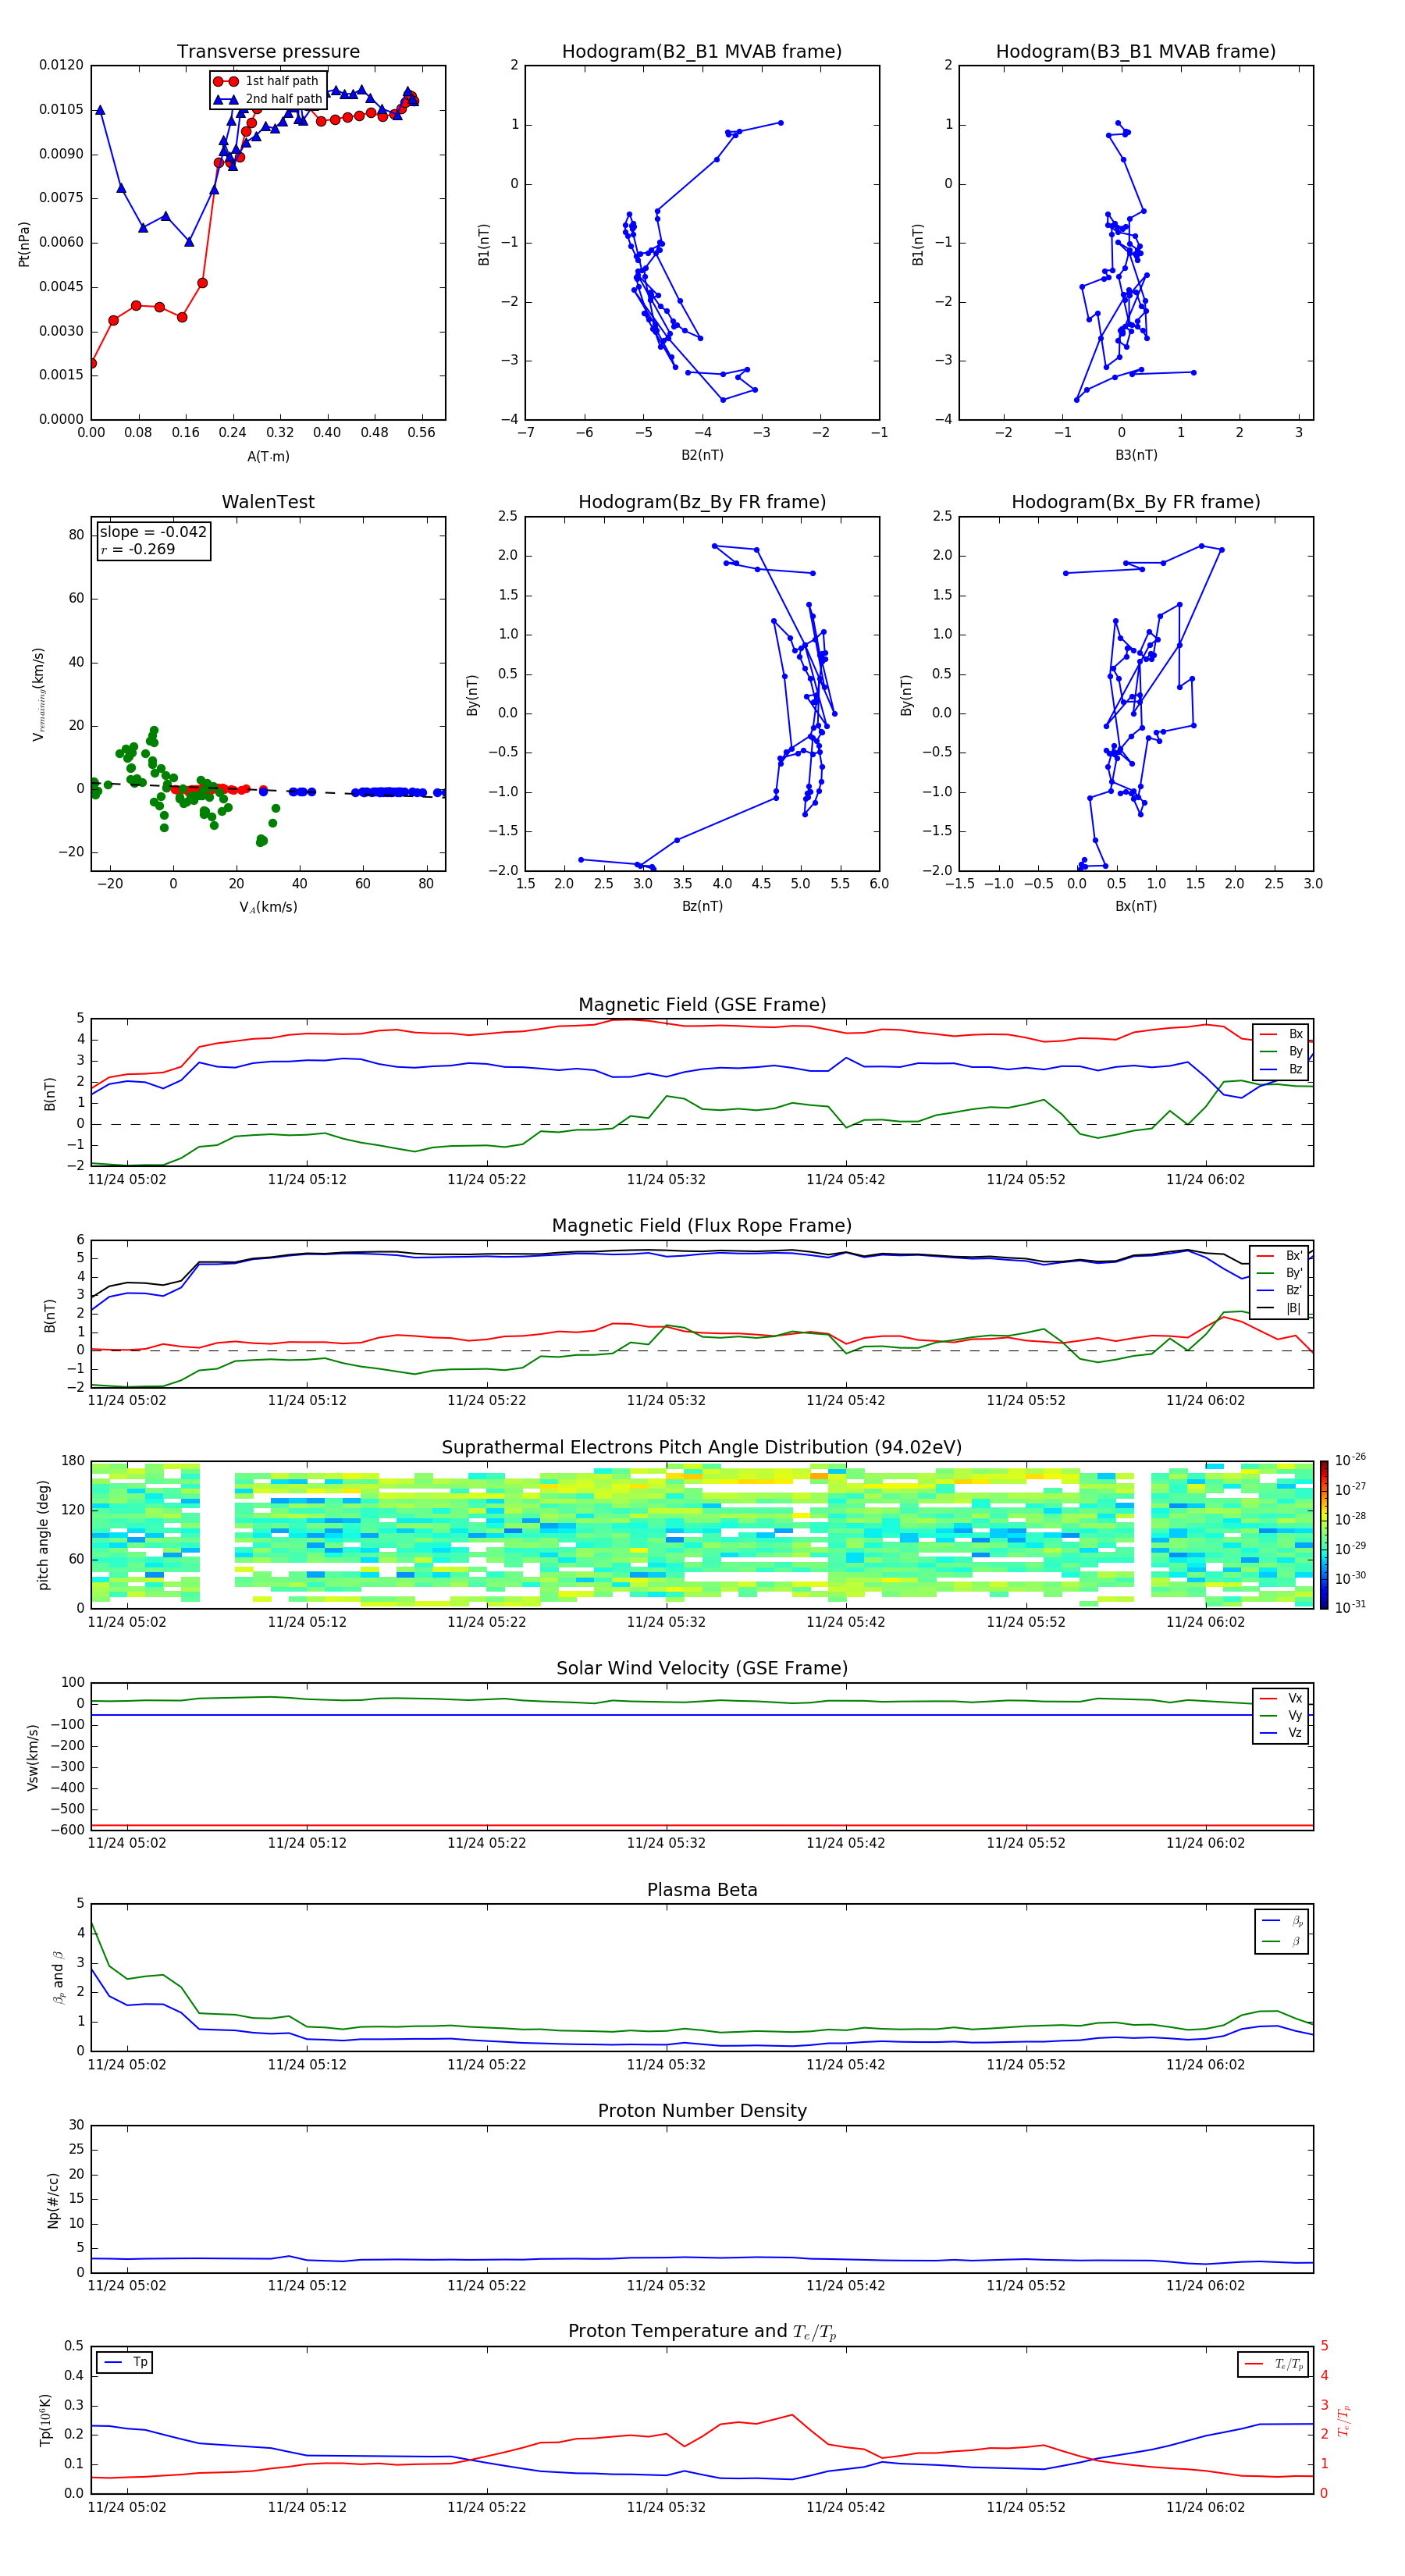The height and width of the screenshot is (2576, 1405).
Task: Click 'Proton Temperature and Te/Tp' title
Action: (x=702, y=2332)
